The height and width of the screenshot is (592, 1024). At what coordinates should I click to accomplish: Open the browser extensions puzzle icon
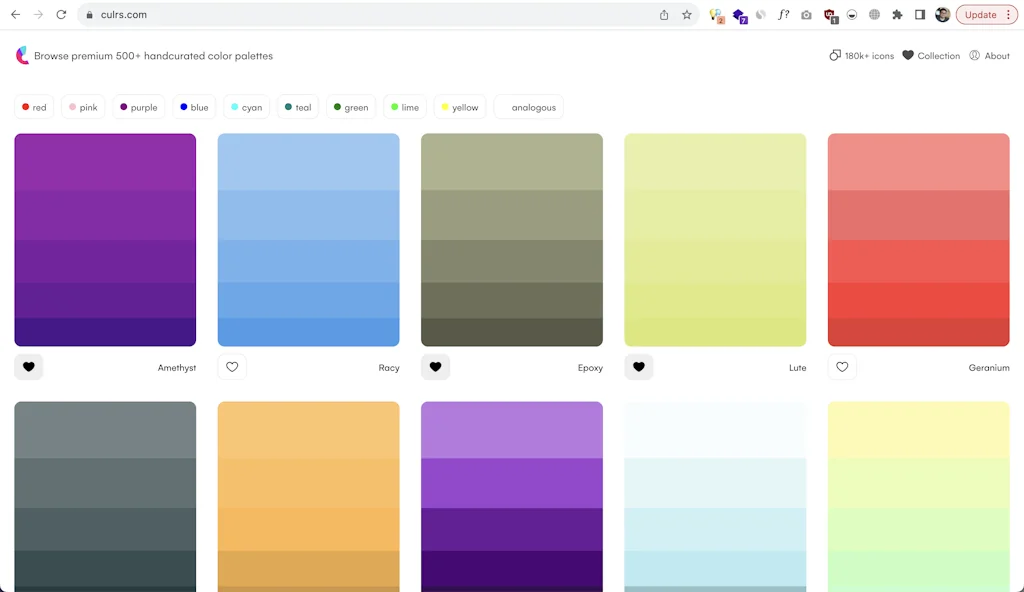(x=897, y=15)
